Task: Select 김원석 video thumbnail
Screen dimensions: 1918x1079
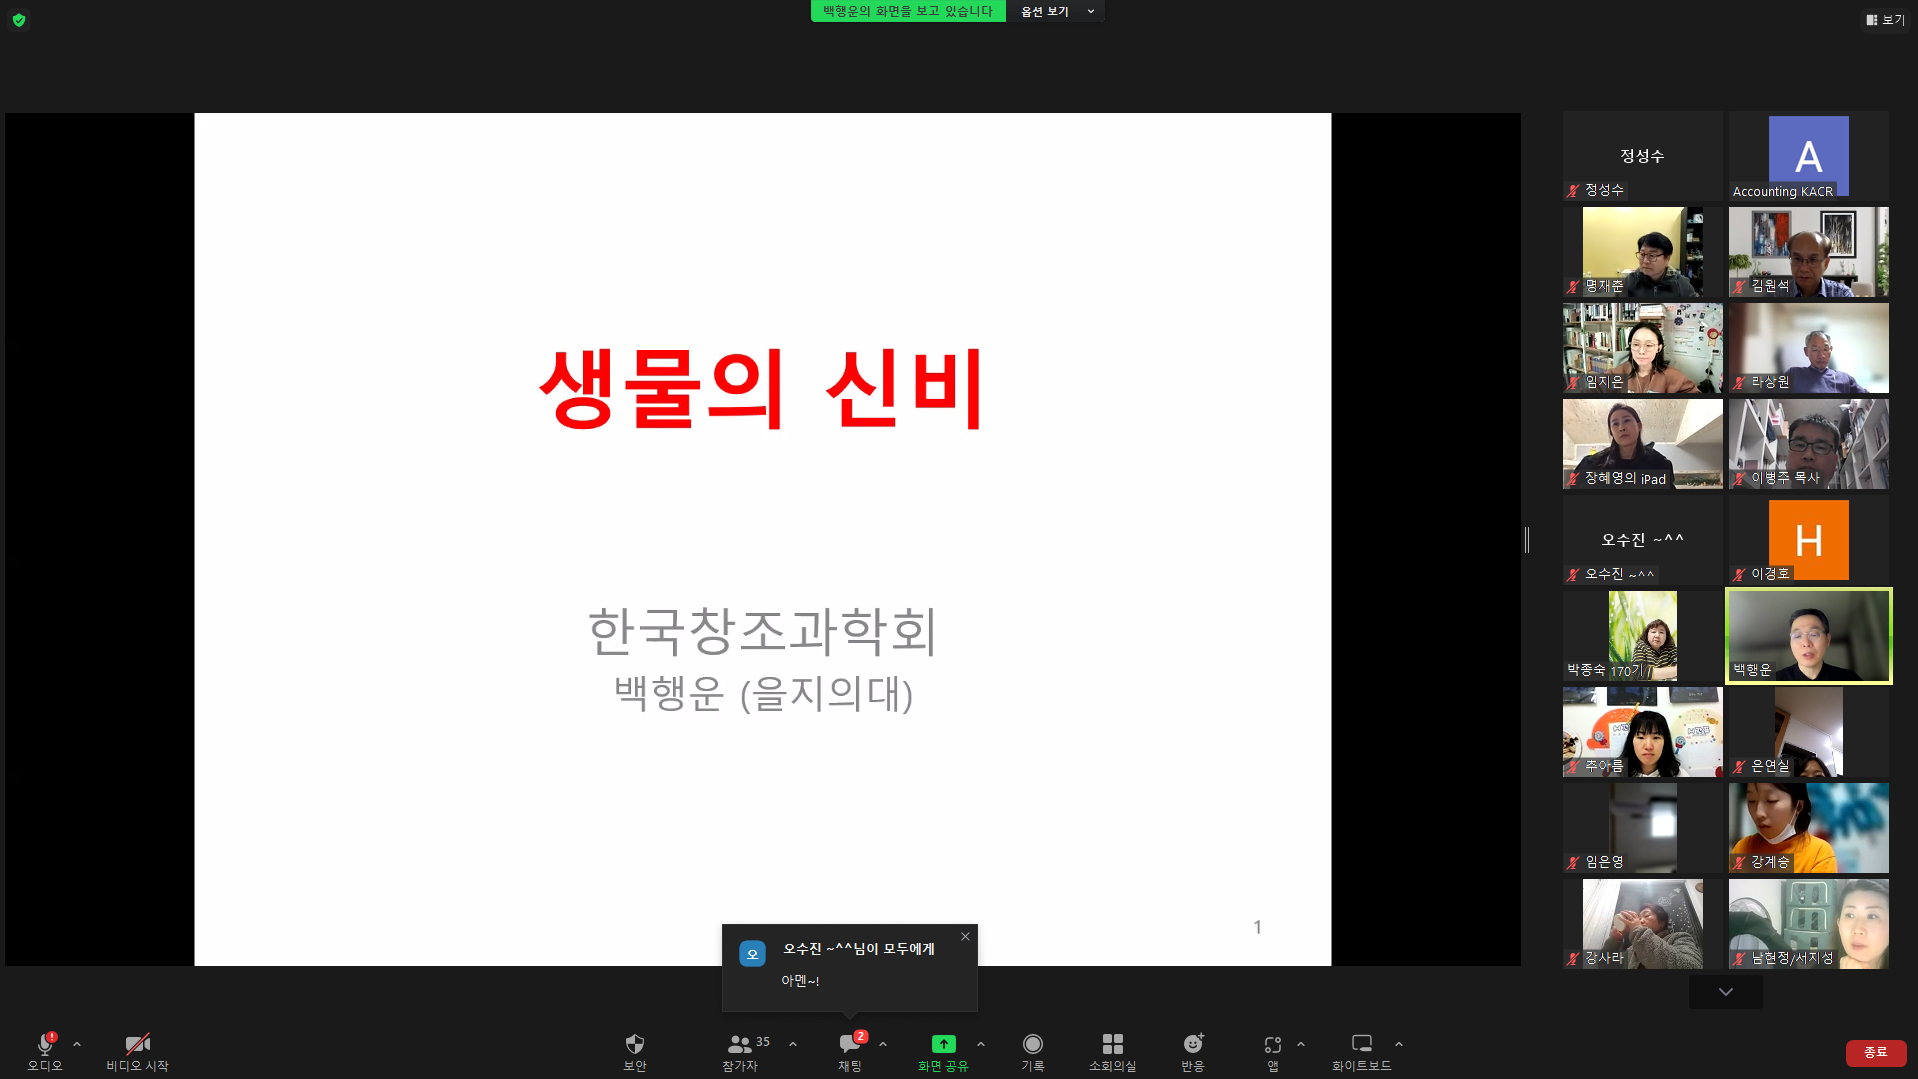Action: click(1809, 252)
